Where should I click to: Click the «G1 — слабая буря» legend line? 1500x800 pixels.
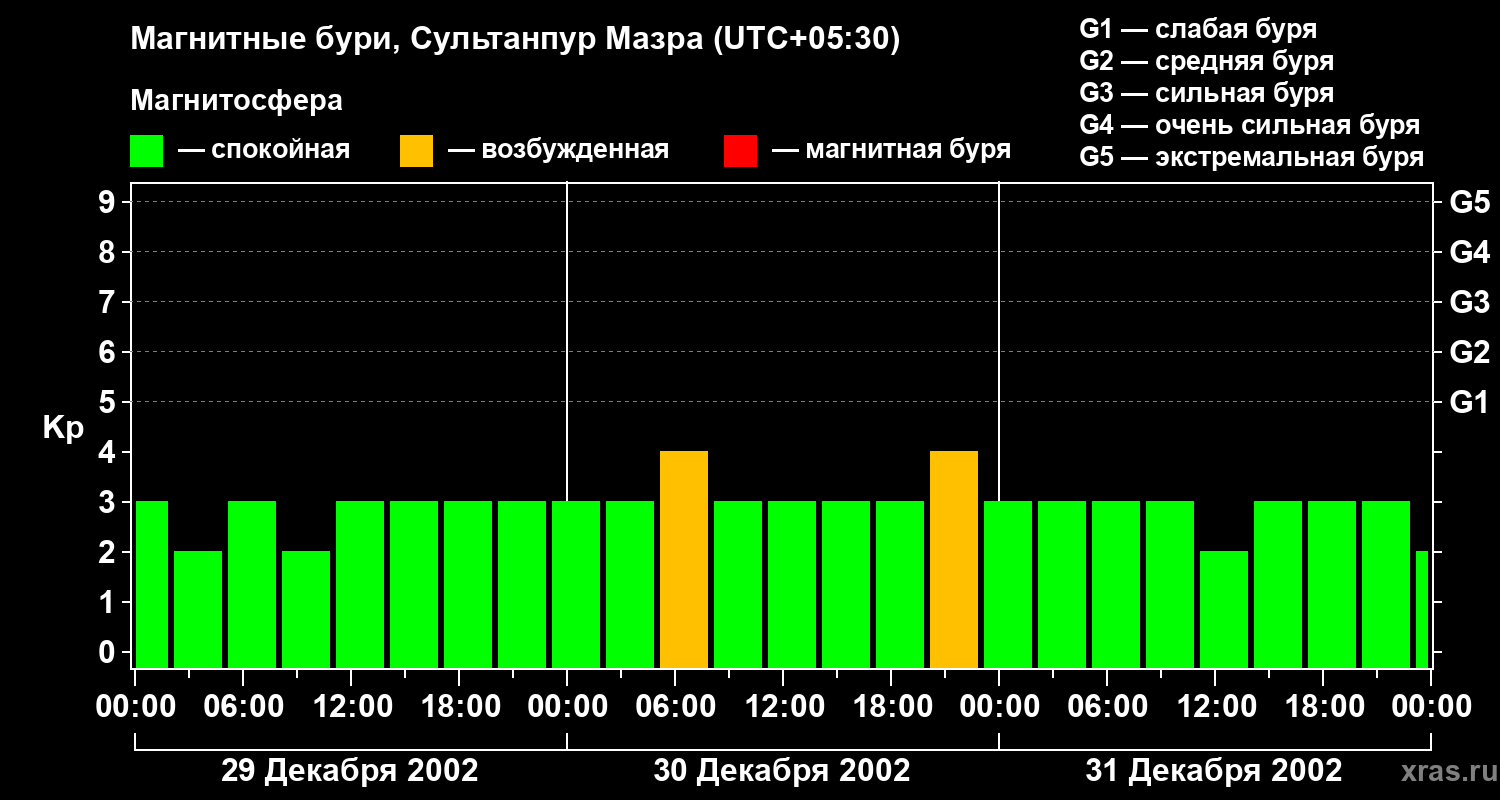point(1198,29)
